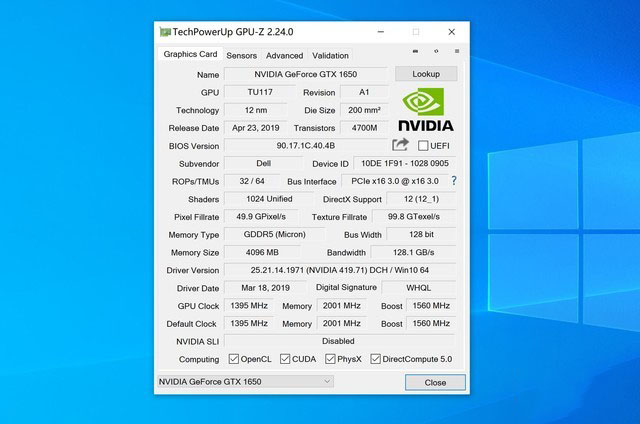Click the refresh icon near the tabs
Screen dimensions: 640x424
point(436,51)
